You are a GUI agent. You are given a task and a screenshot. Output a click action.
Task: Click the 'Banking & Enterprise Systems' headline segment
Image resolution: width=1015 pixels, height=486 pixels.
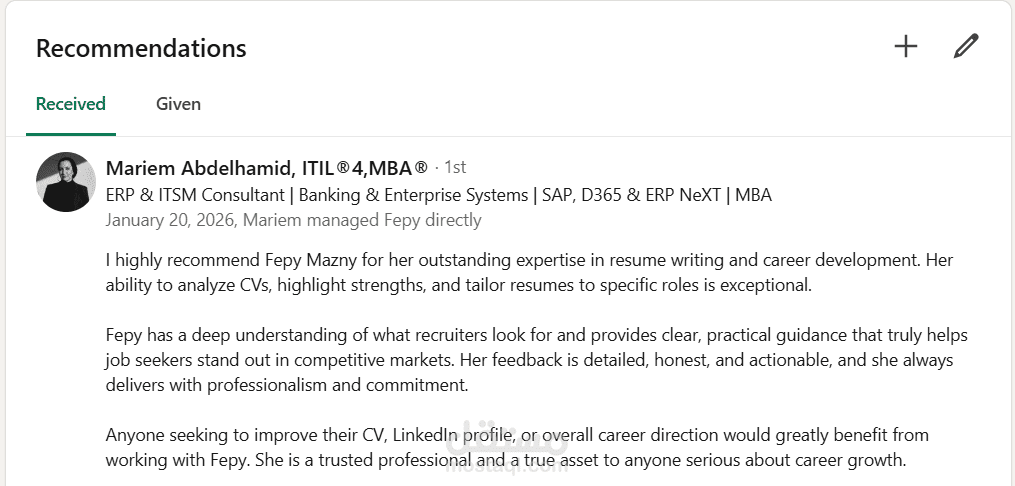click(x=413, y=195)
